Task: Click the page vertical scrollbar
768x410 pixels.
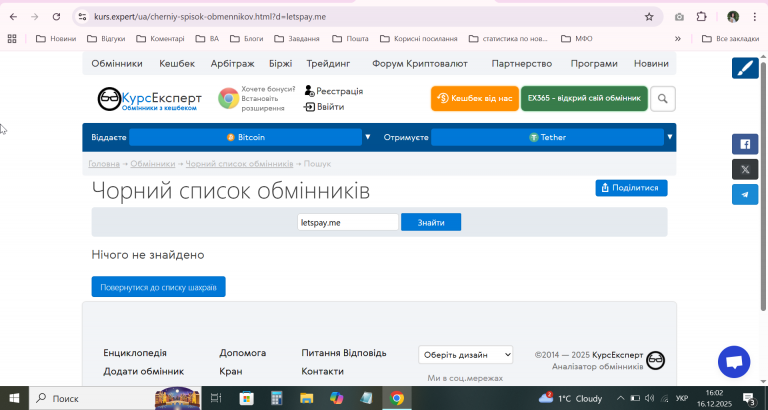Action: (x=763, y=186)
